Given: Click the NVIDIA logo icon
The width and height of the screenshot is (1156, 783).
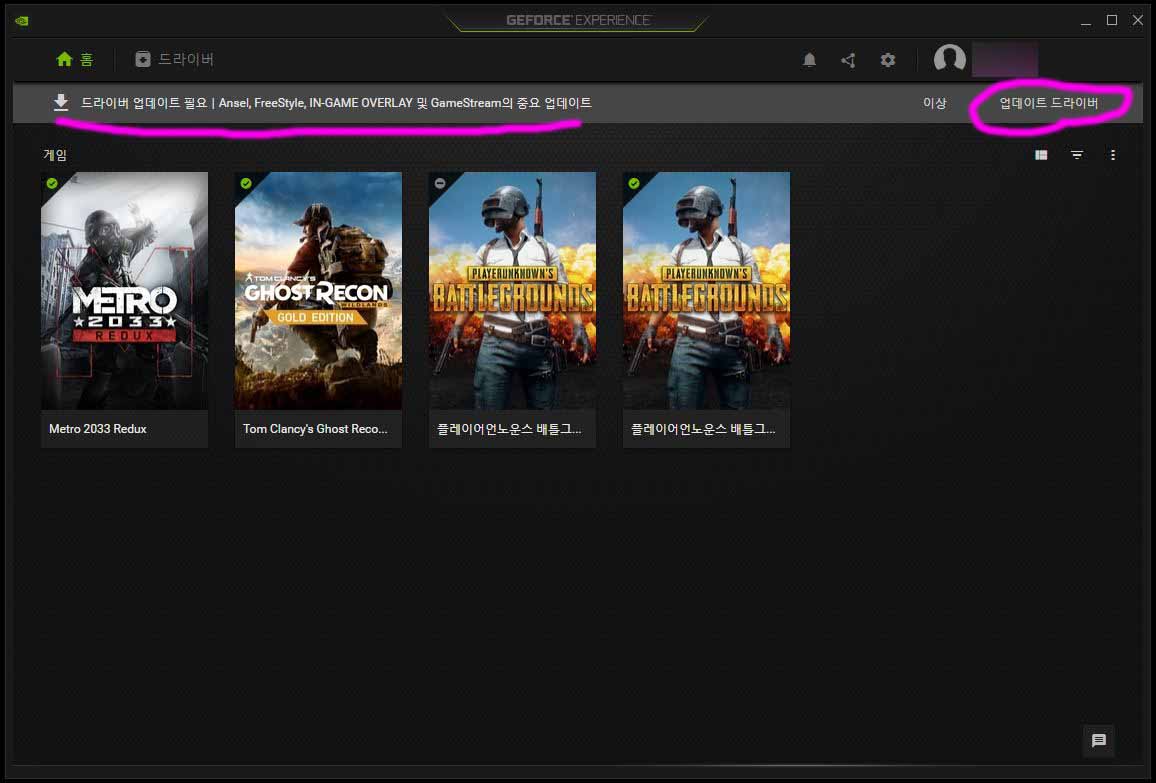Looking at the screenshot, I should point(22,21).
